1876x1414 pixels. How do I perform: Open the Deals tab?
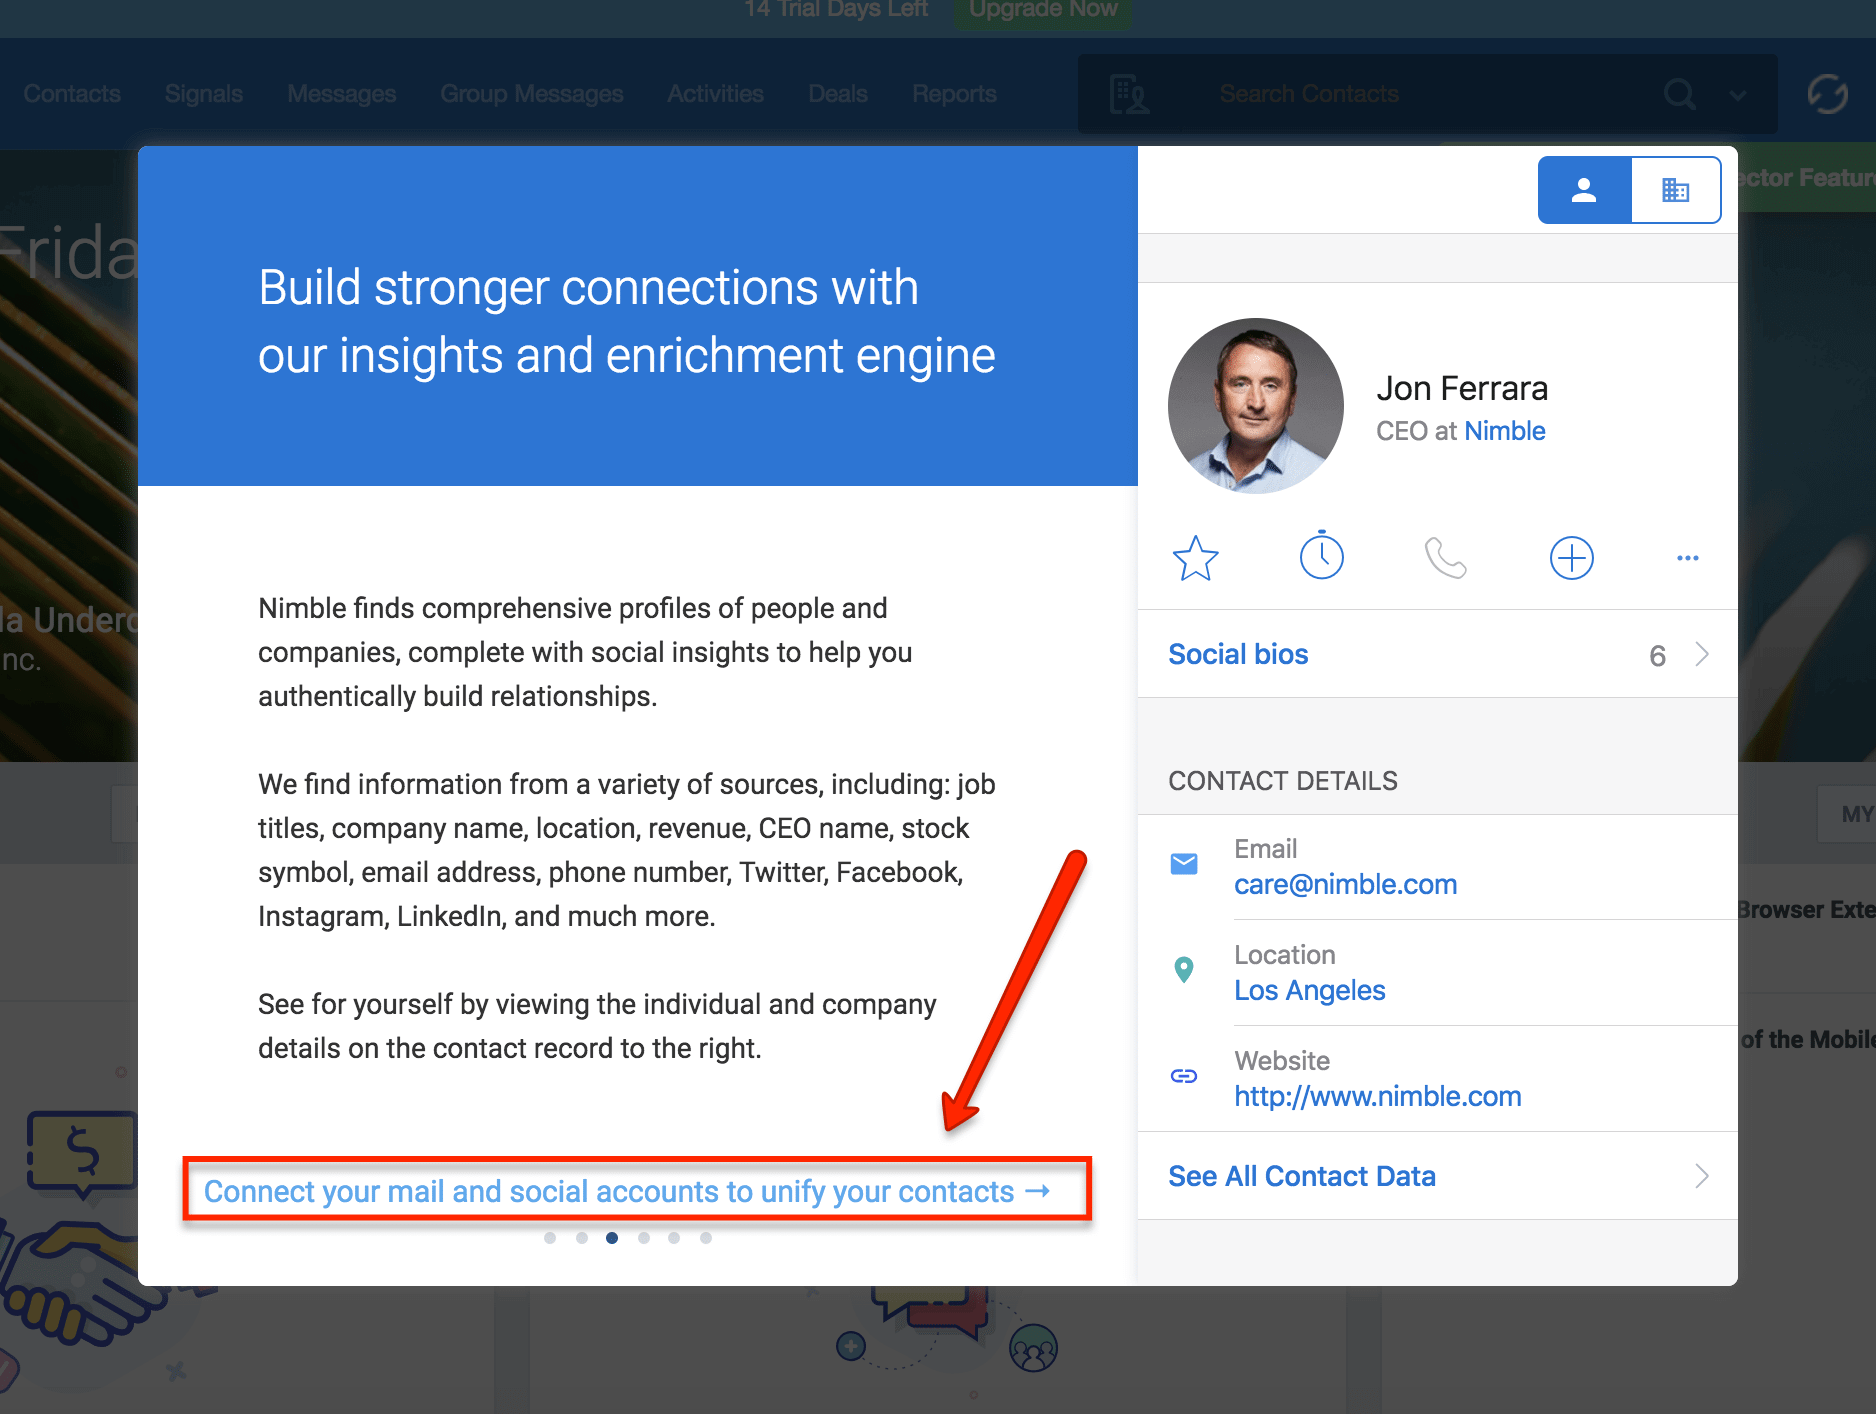tap(837, 94)
